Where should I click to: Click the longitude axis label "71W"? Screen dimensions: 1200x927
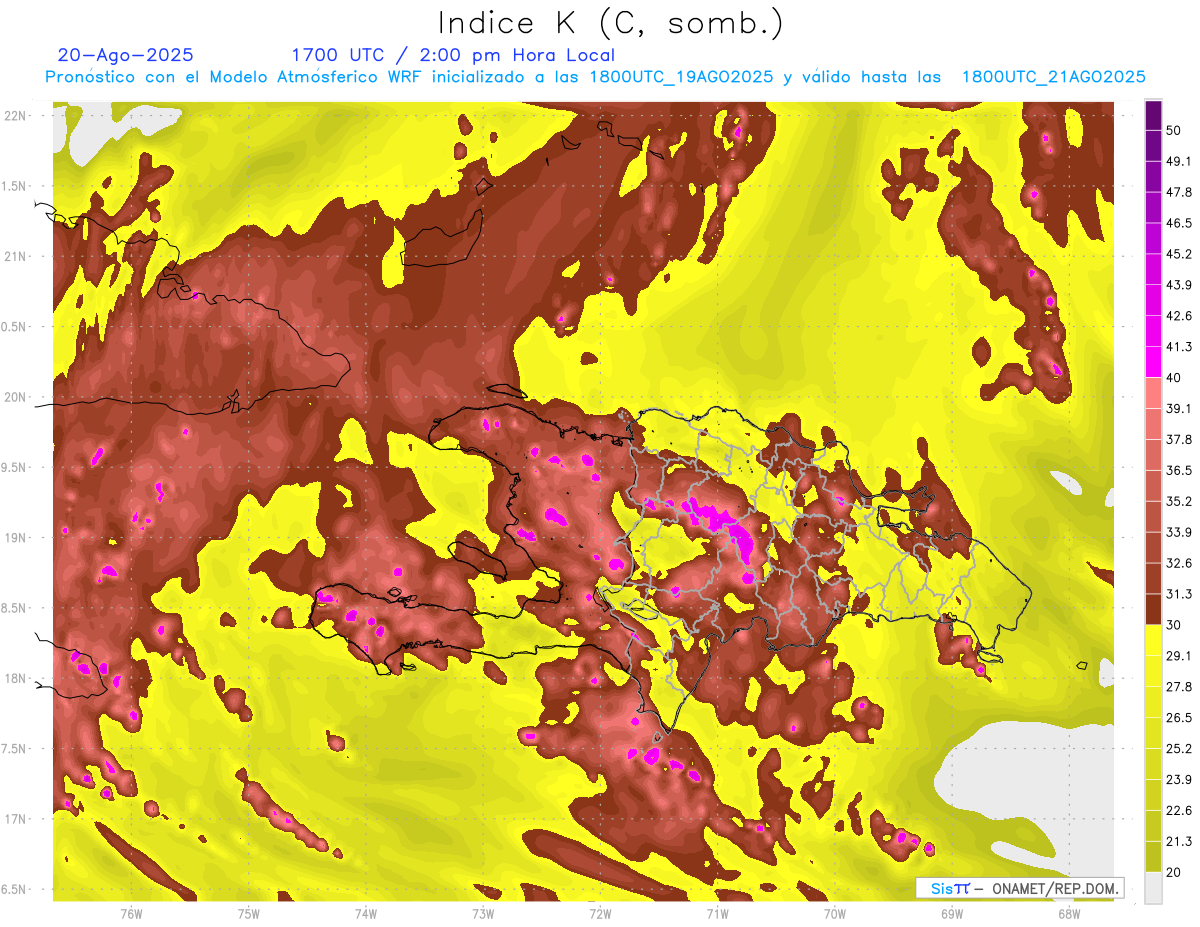(x=717, y=914)
